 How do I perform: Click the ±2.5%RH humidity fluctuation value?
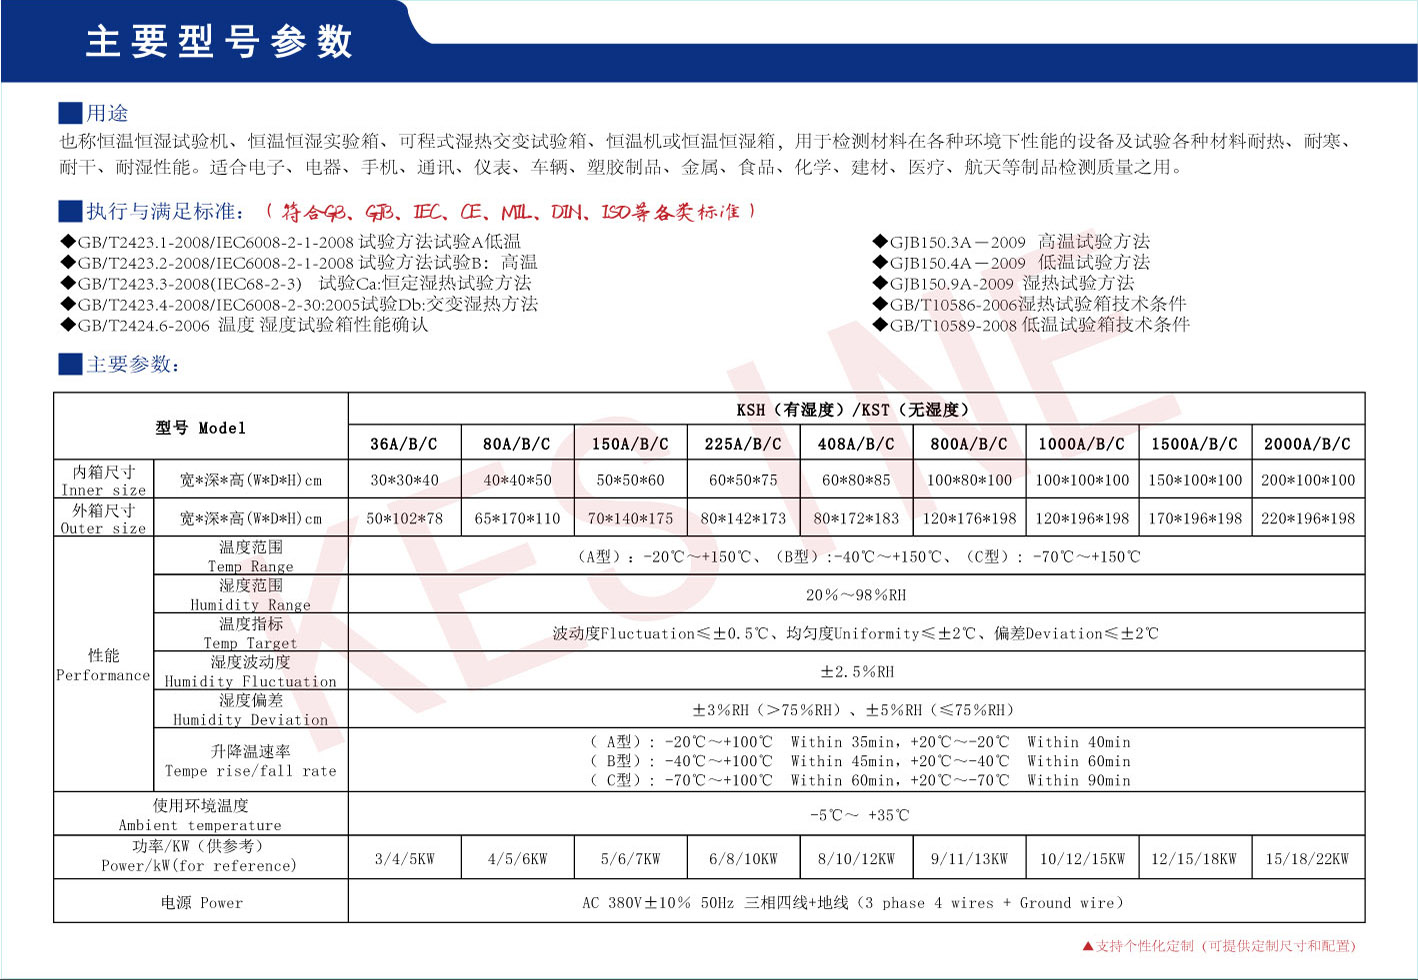pos(857,672)
